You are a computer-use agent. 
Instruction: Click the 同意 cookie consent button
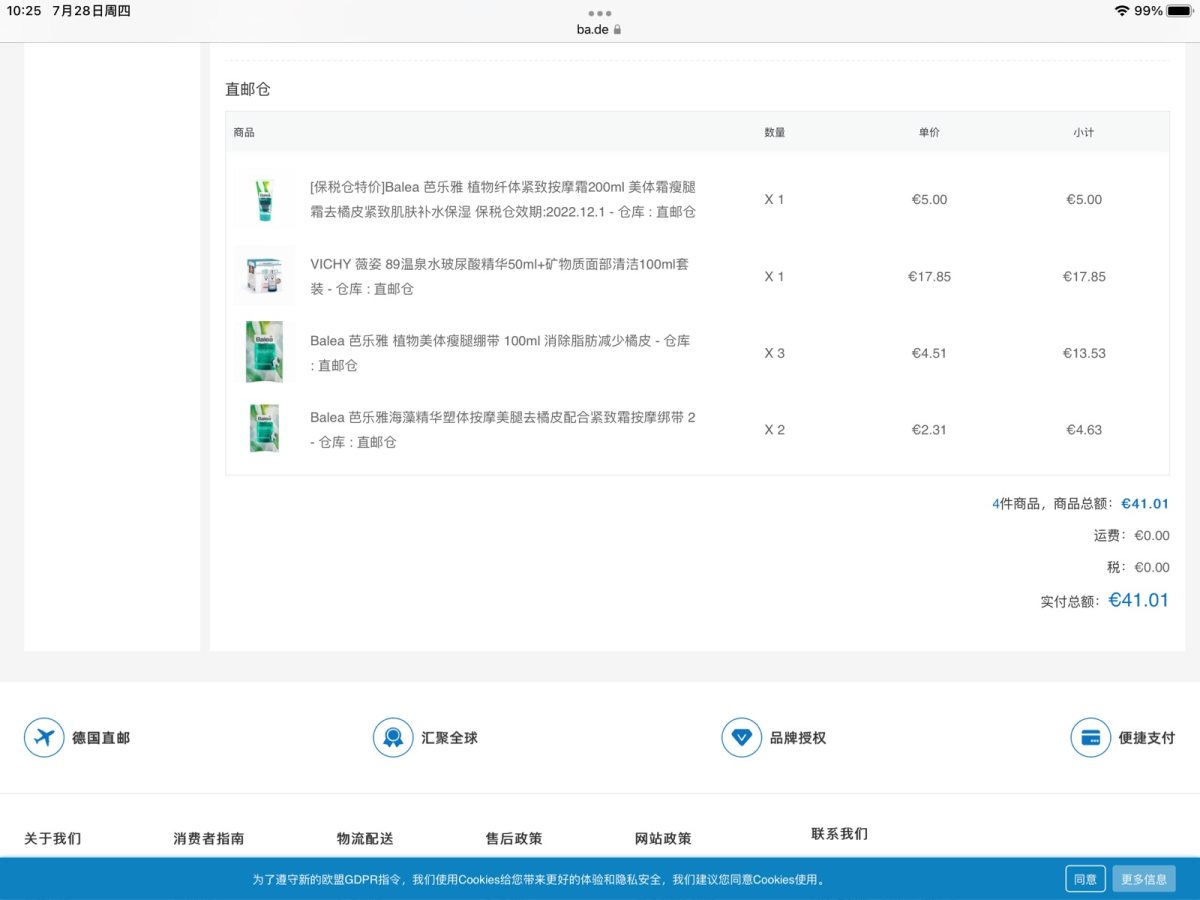coord(1085,879)
